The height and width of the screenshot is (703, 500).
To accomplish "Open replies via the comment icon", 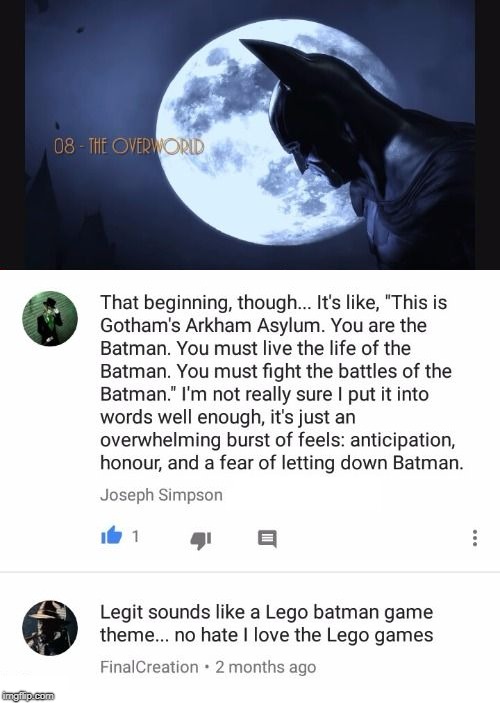I will [x=267, y=539].
